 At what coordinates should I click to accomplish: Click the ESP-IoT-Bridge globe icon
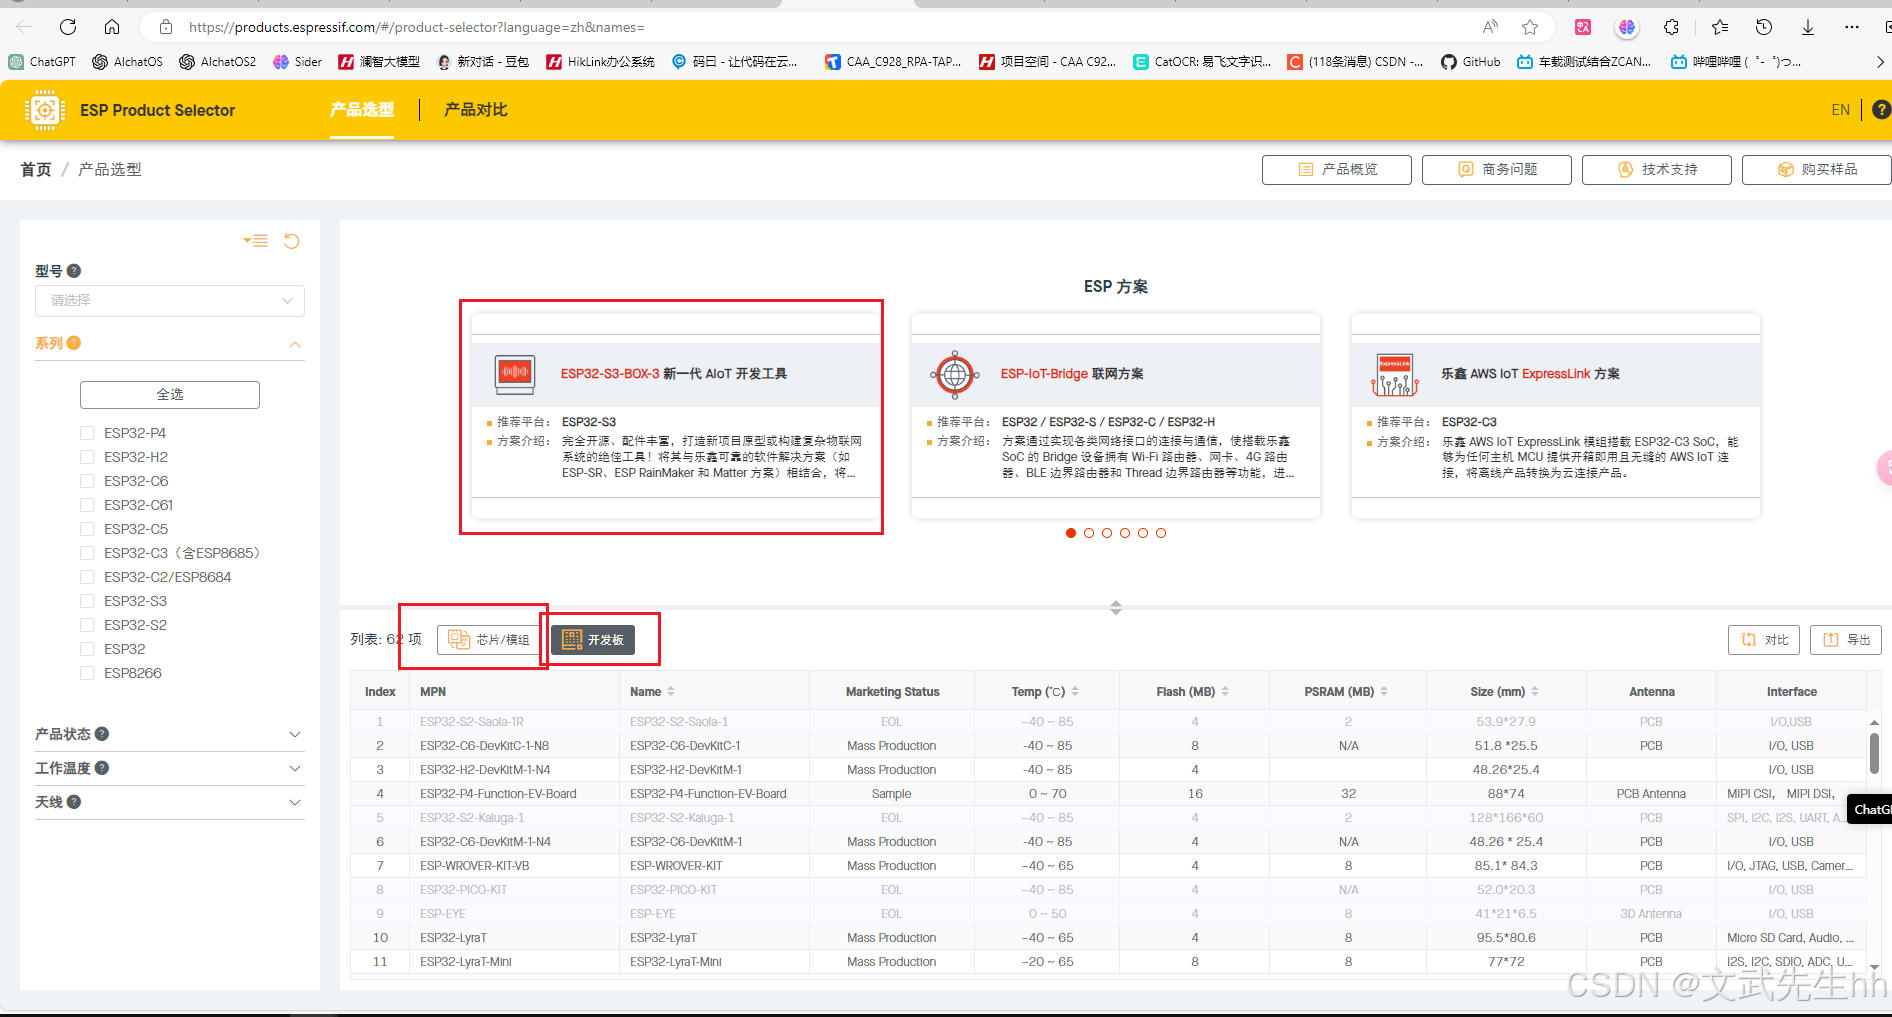(x=955, y=375)
